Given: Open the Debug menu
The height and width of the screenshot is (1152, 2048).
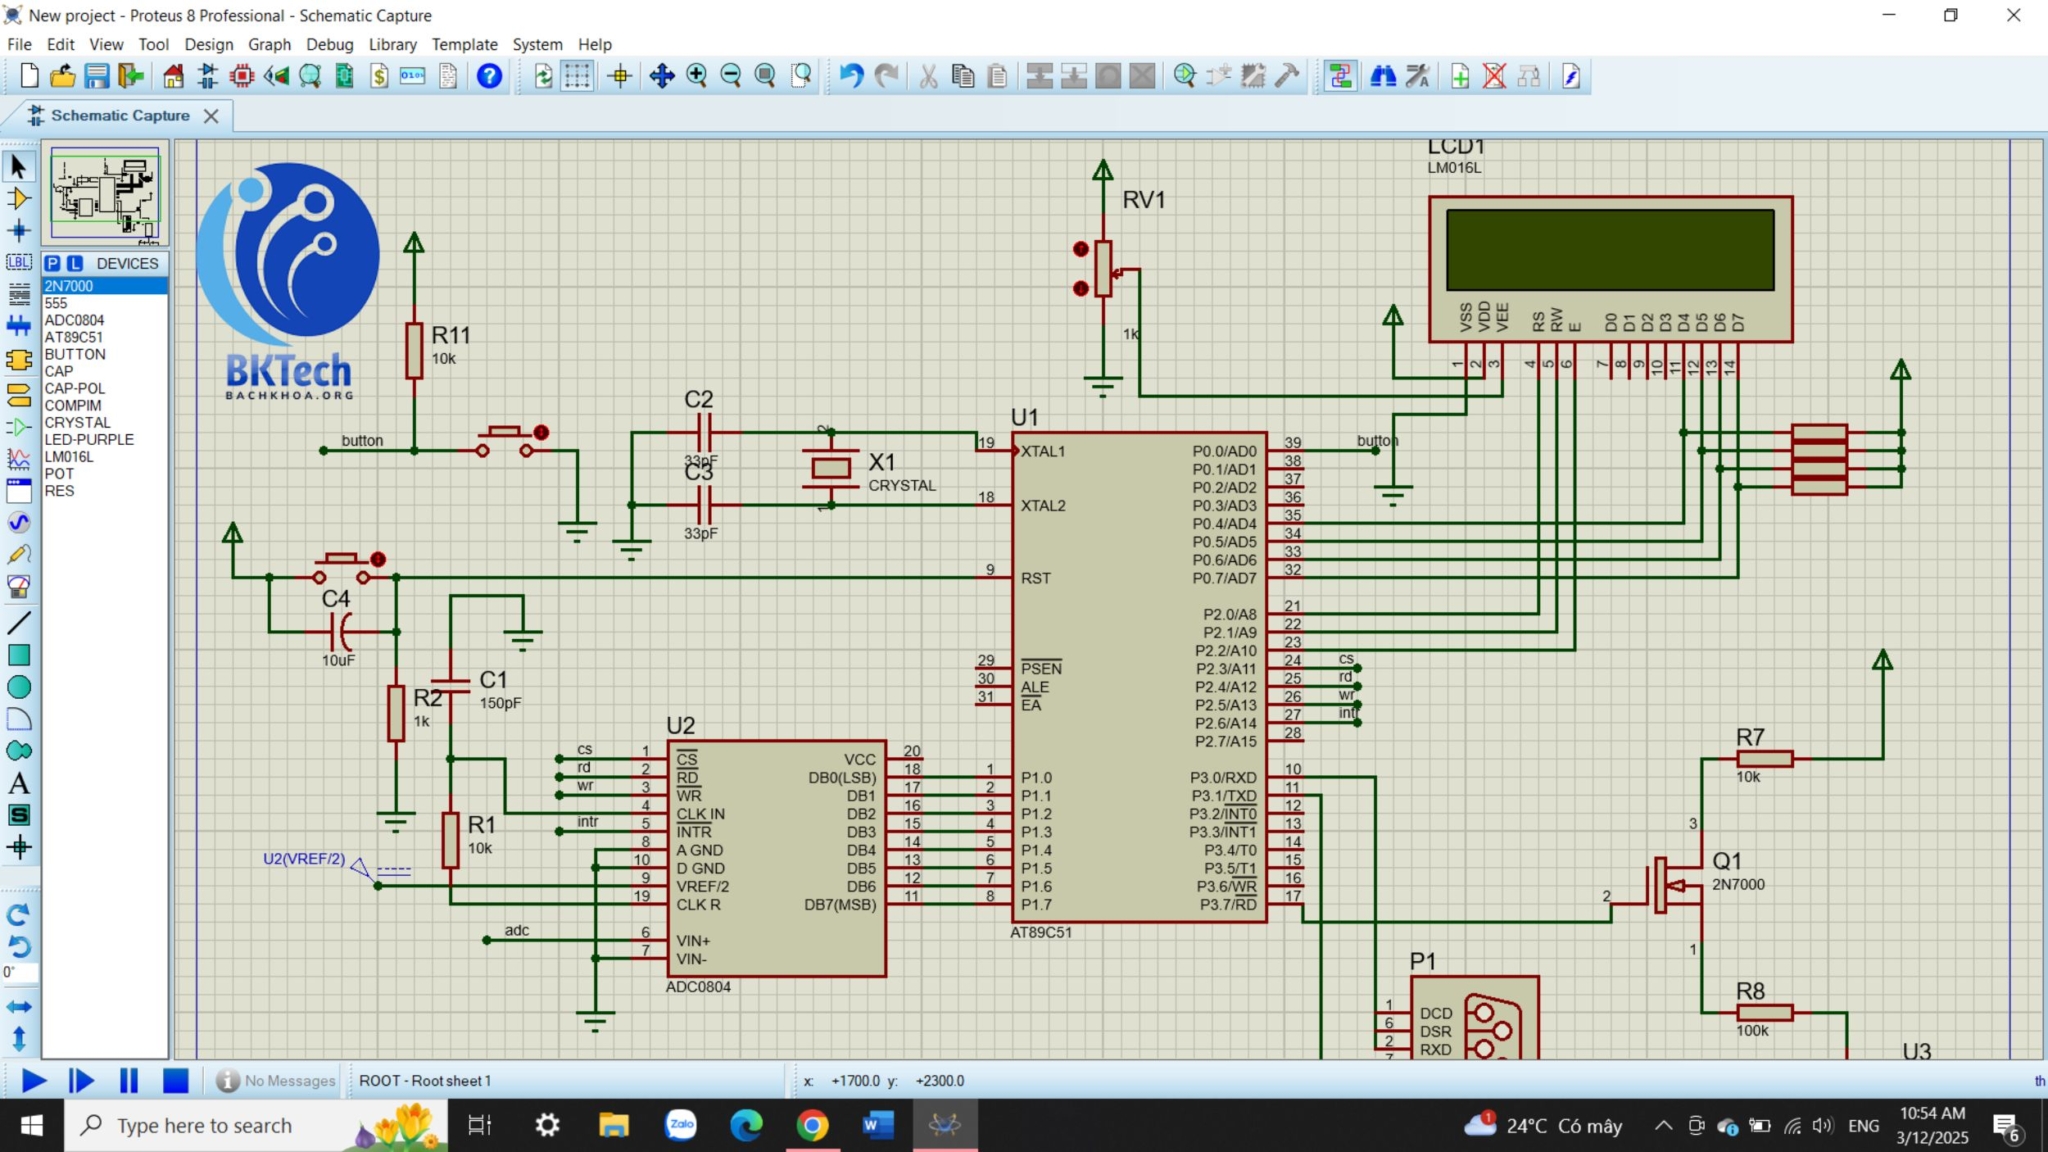Looking at the screenshot, I should click(329, 44).
